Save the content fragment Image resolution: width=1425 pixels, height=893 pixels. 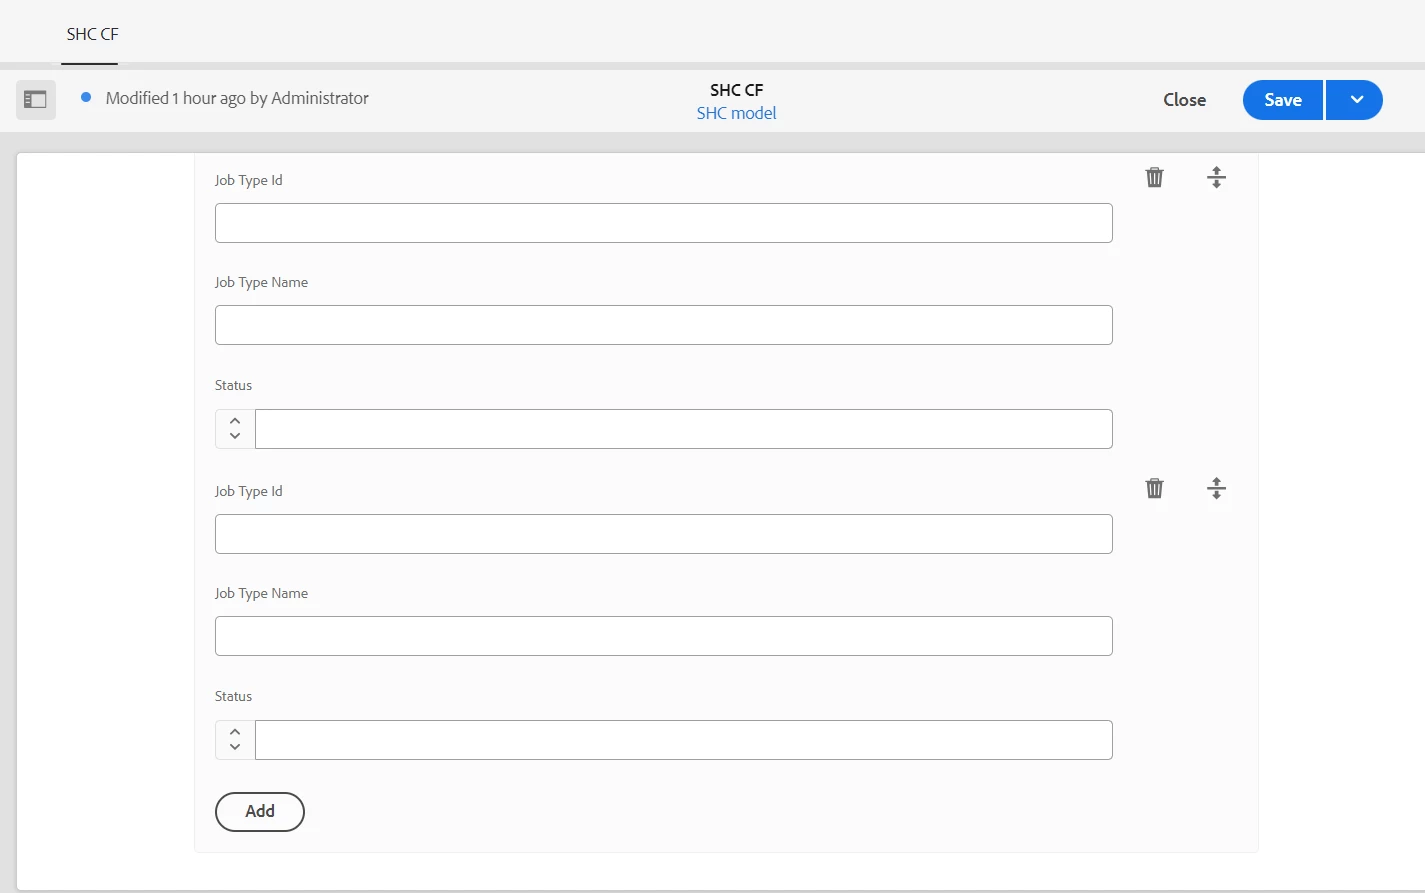point(1283,100)
